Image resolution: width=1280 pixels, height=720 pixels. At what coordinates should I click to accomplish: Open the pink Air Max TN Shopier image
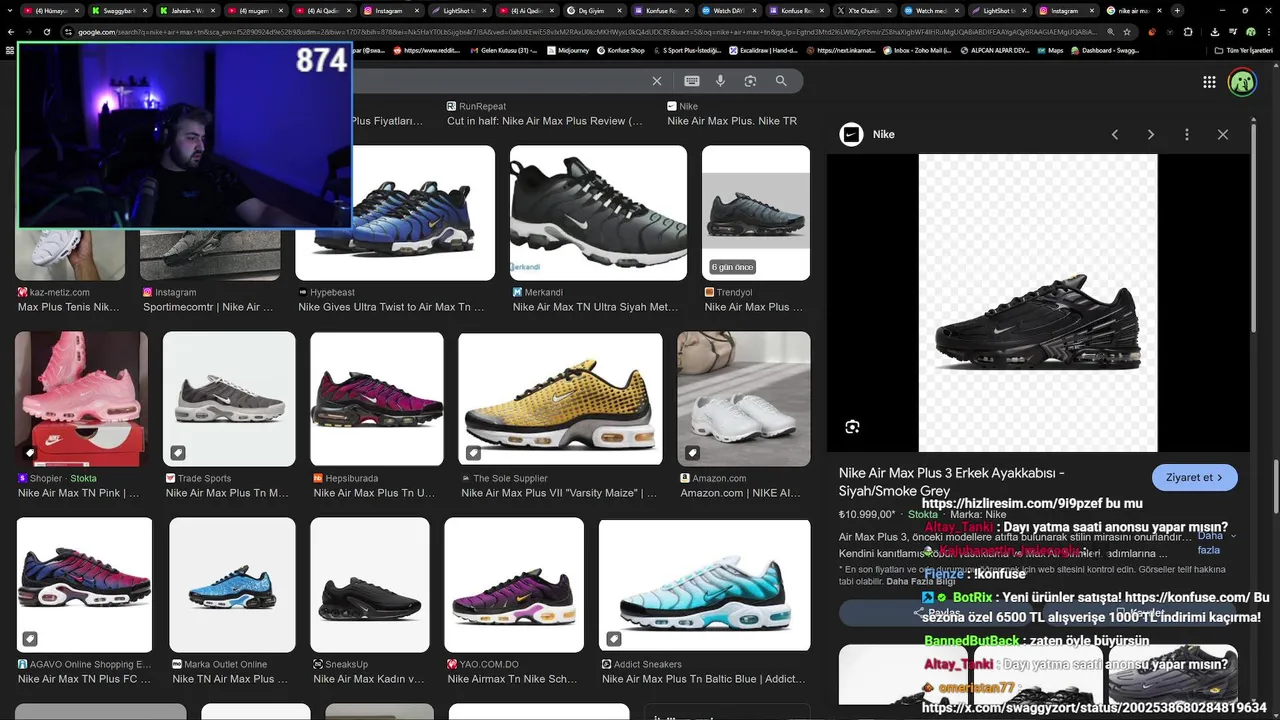tap(81, 399)
